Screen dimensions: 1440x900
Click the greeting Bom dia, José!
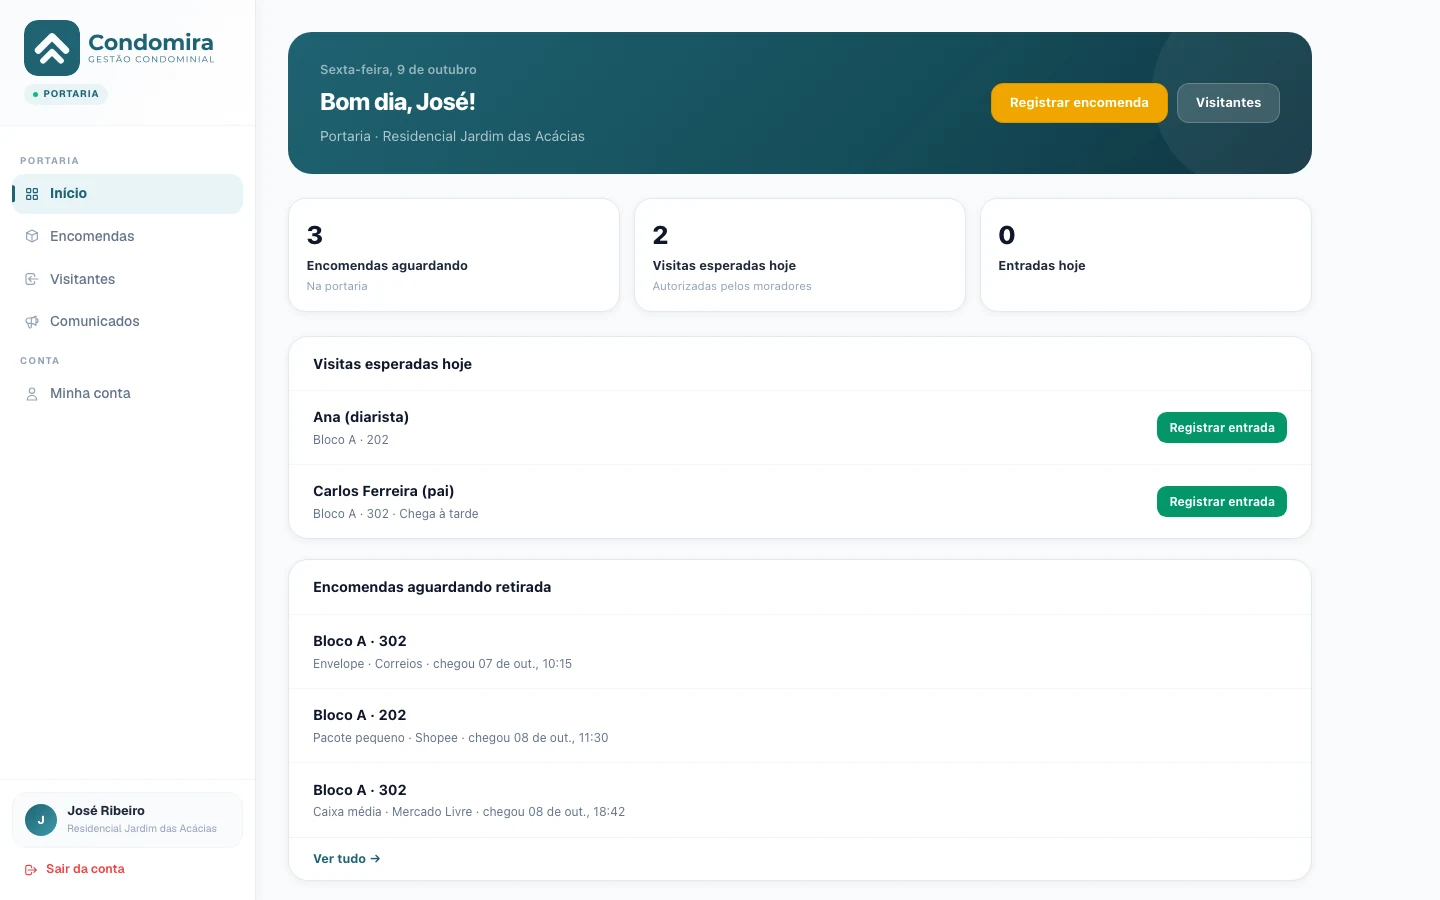pos(398,102)
